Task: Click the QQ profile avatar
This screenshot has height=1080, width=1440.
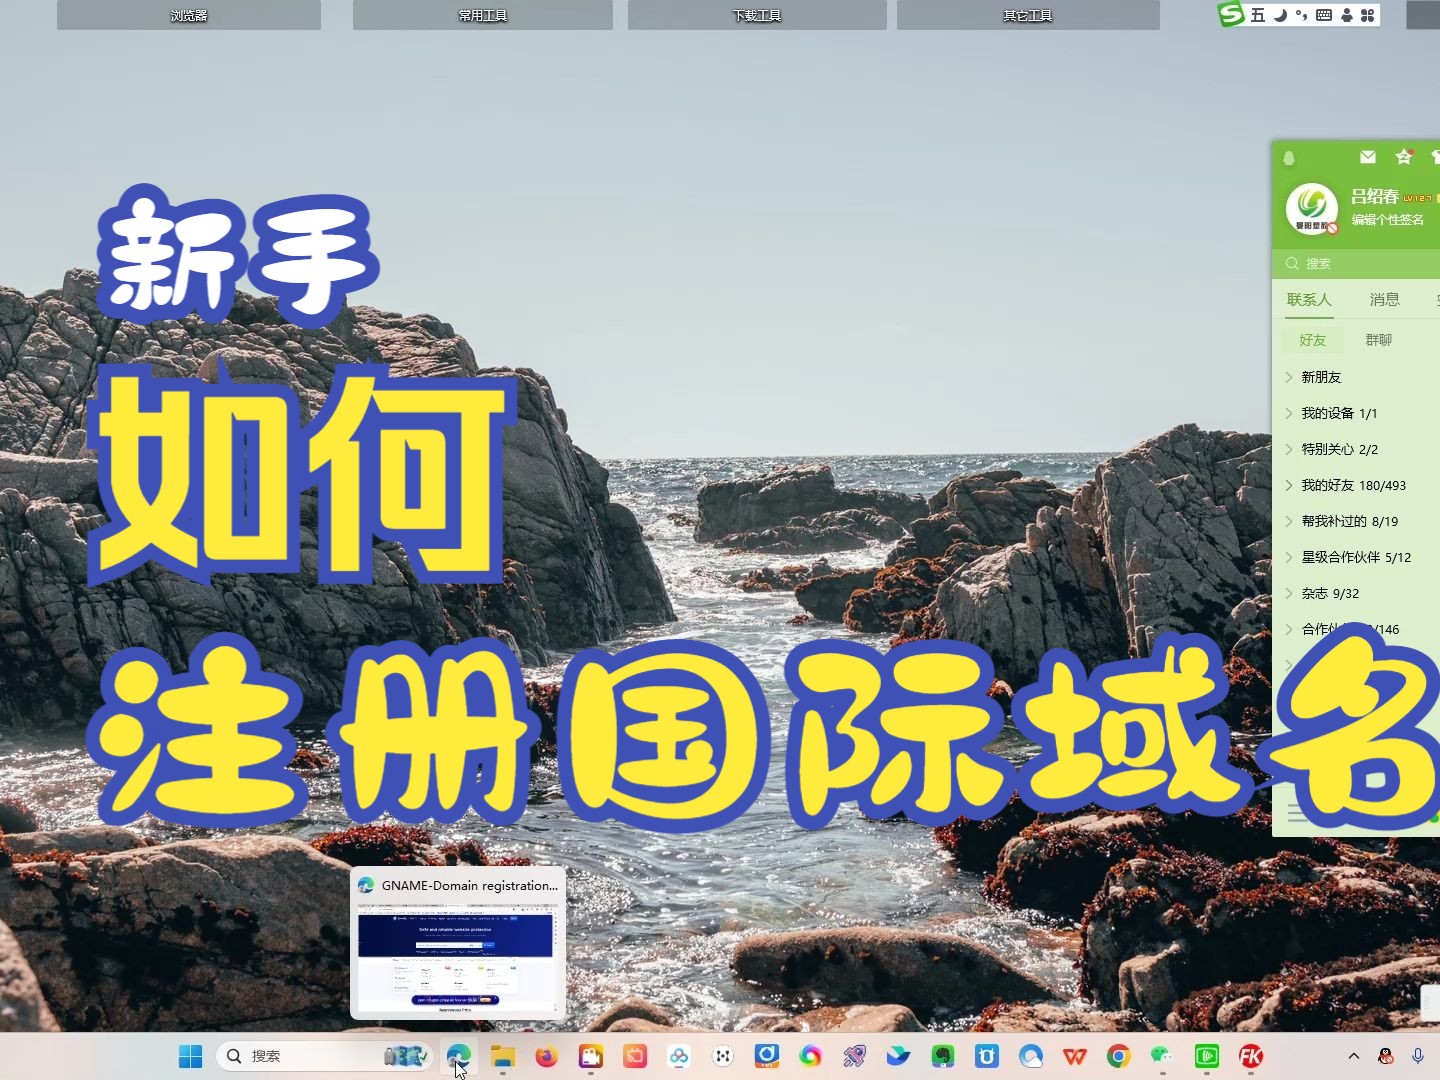Action: pos(1311,208)
